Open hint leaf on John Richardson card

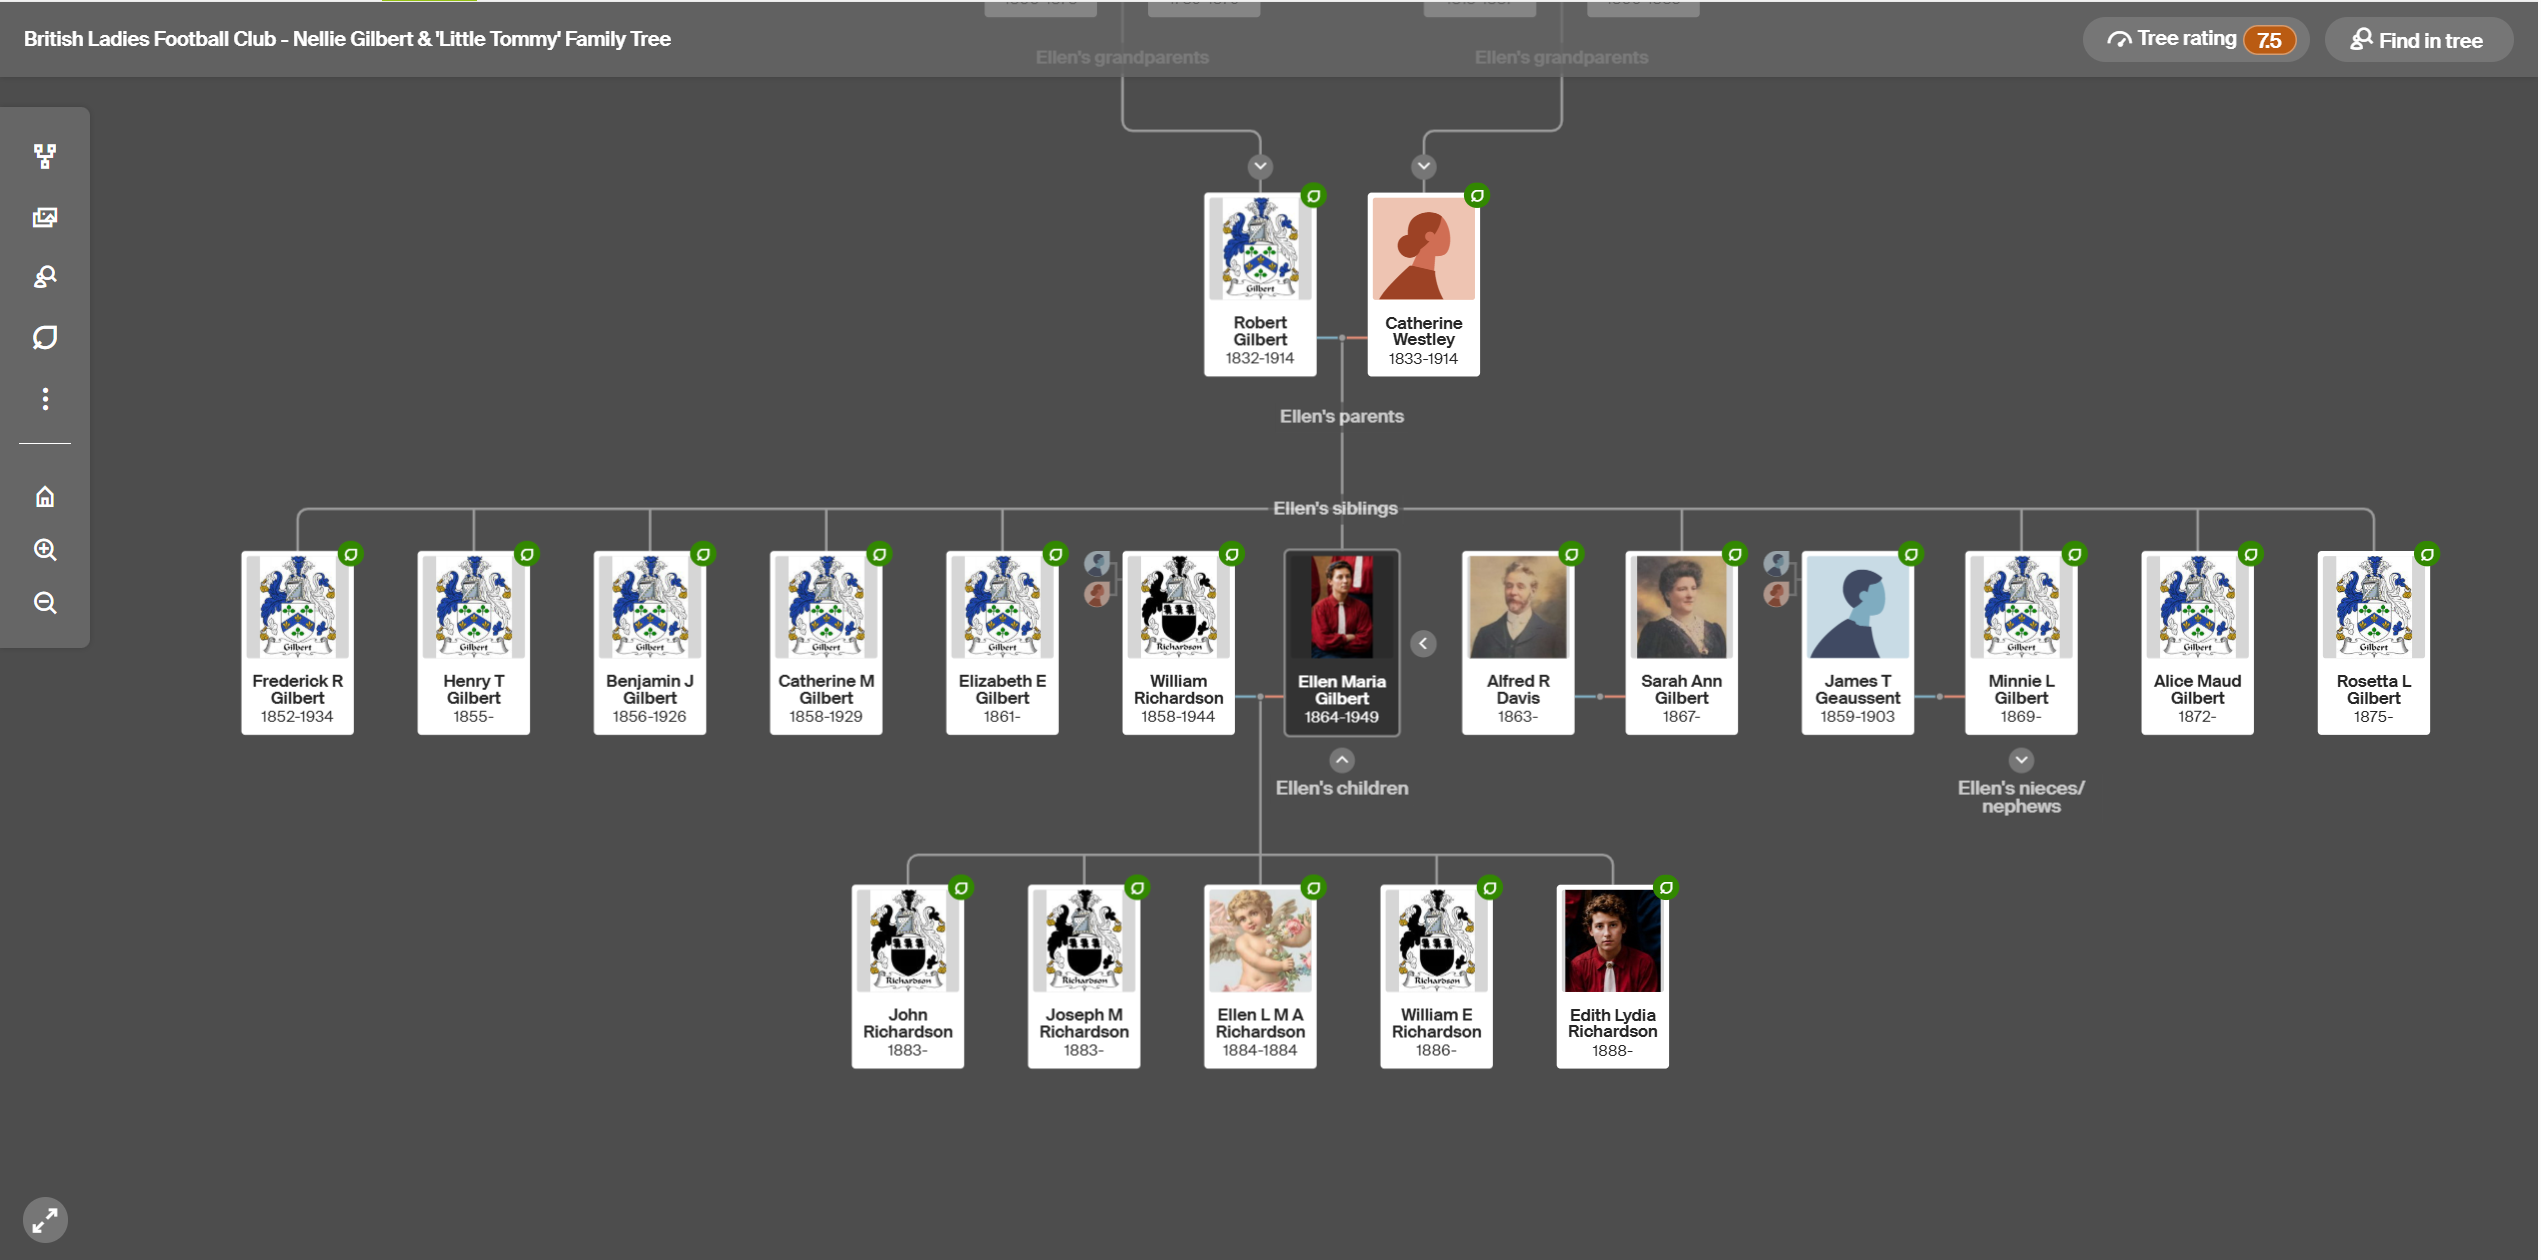click(x=961, y=888)
